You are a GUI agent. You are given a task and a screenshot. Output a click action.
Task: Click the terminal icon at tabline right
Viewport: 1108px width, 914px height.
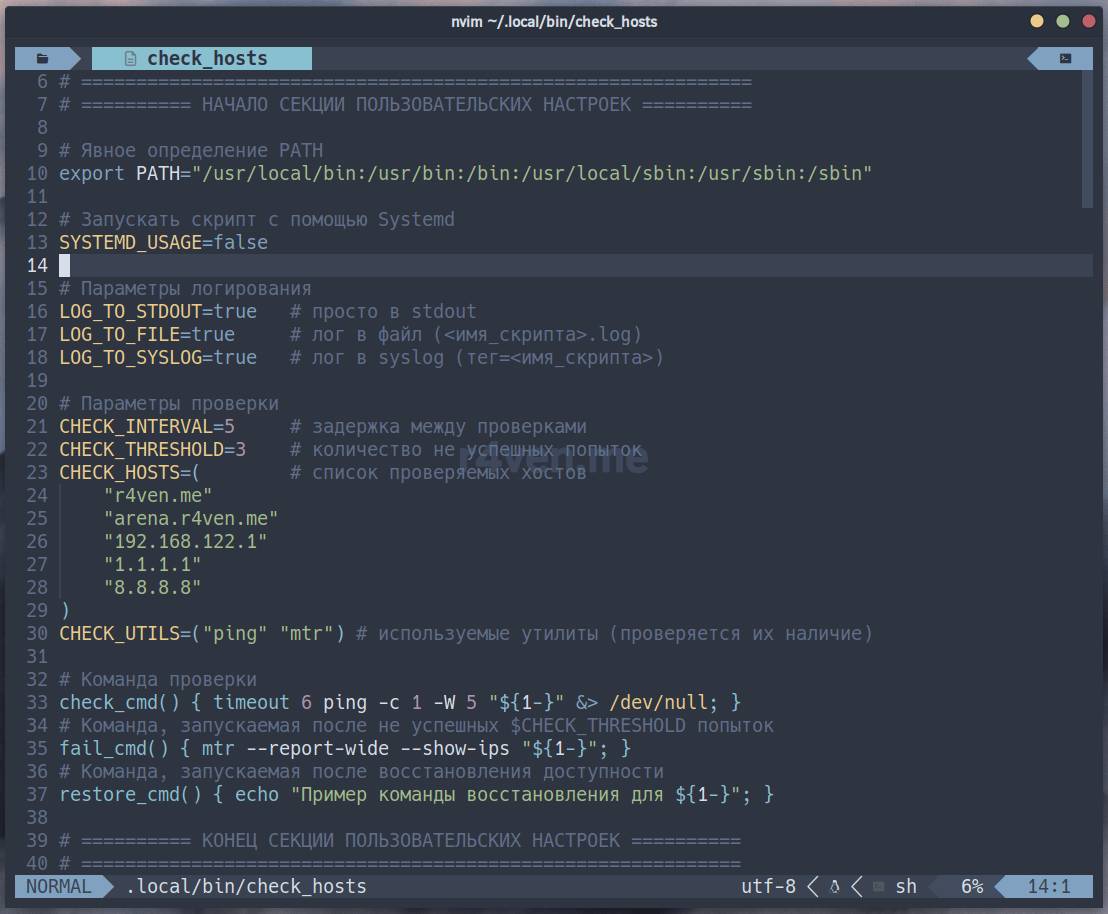(1066, 58)
